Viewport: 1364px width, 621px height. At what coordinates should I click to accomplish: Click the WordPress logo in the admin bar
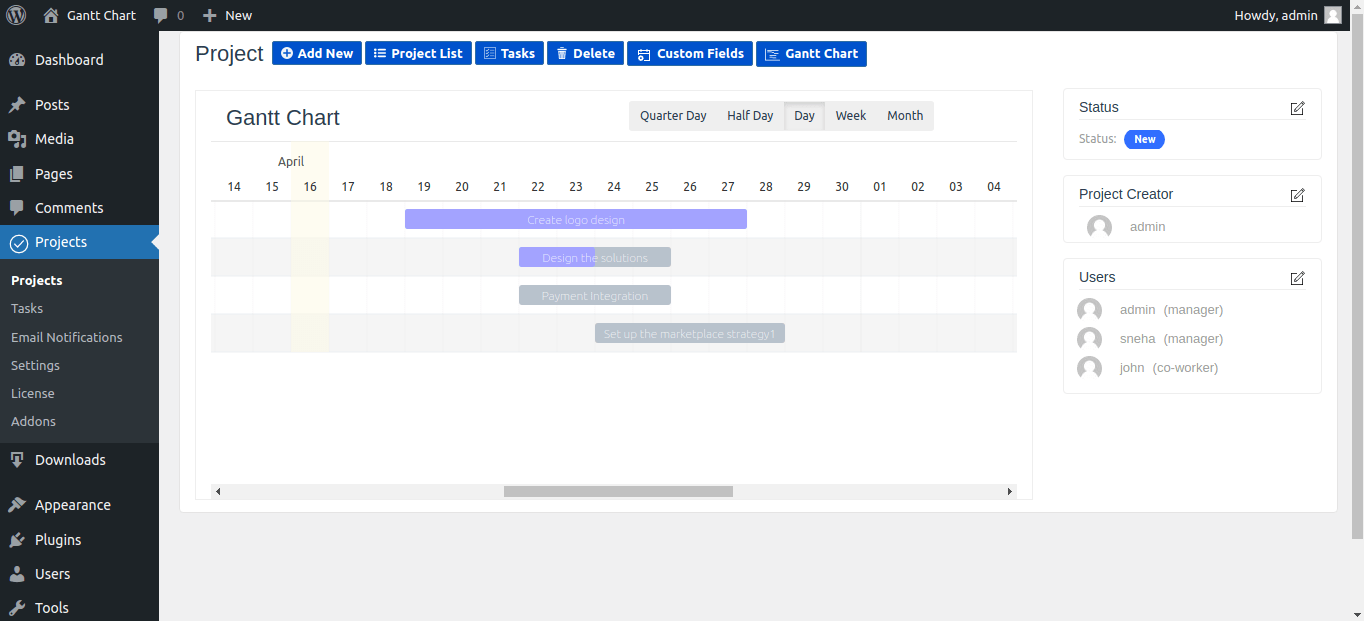coord(16,15)
